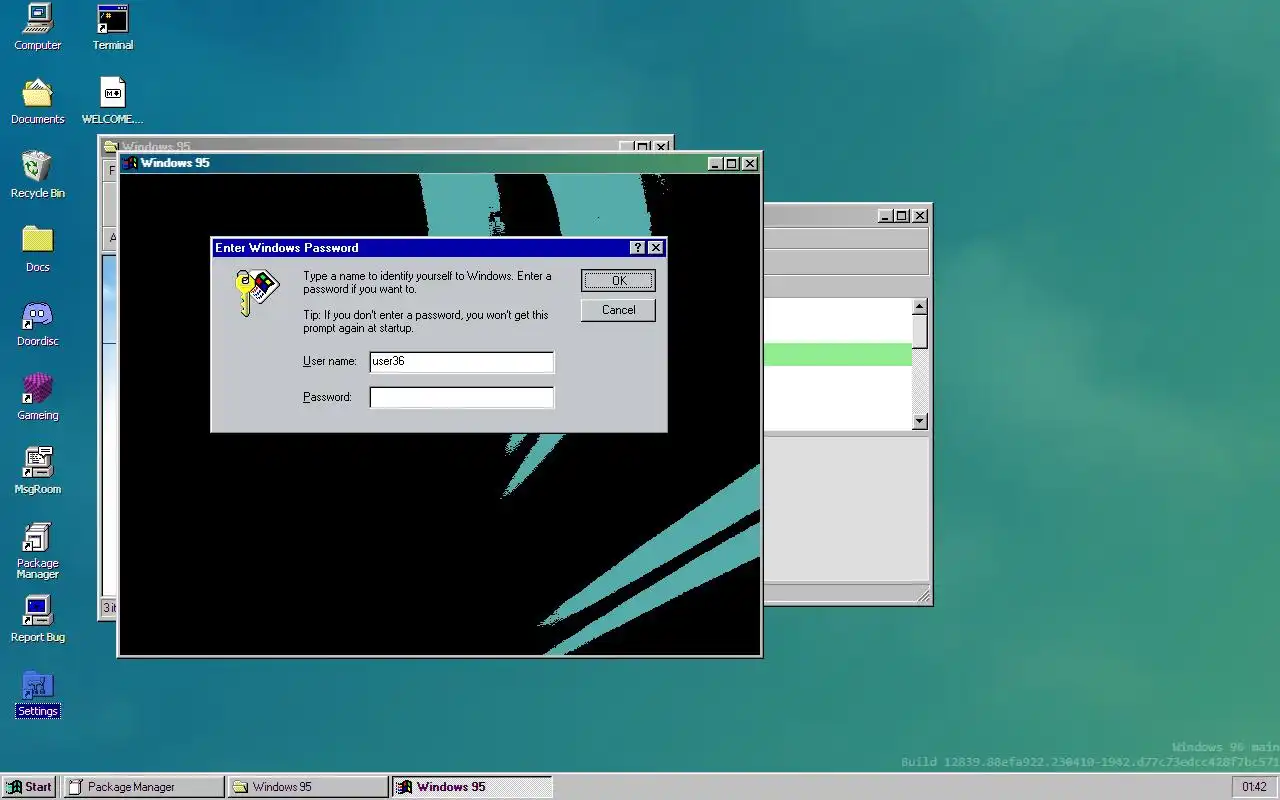Launch the Package Manager desktop shortcut
The width and height of the screenshot is (1280, 800).
click(x=37, y=550)
